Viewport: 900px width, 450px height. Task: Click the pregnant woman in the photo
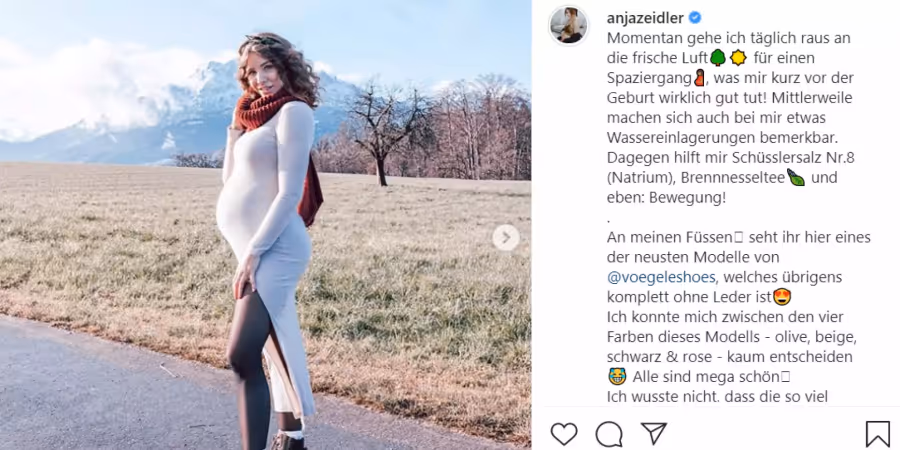click(x=269, y=241)
